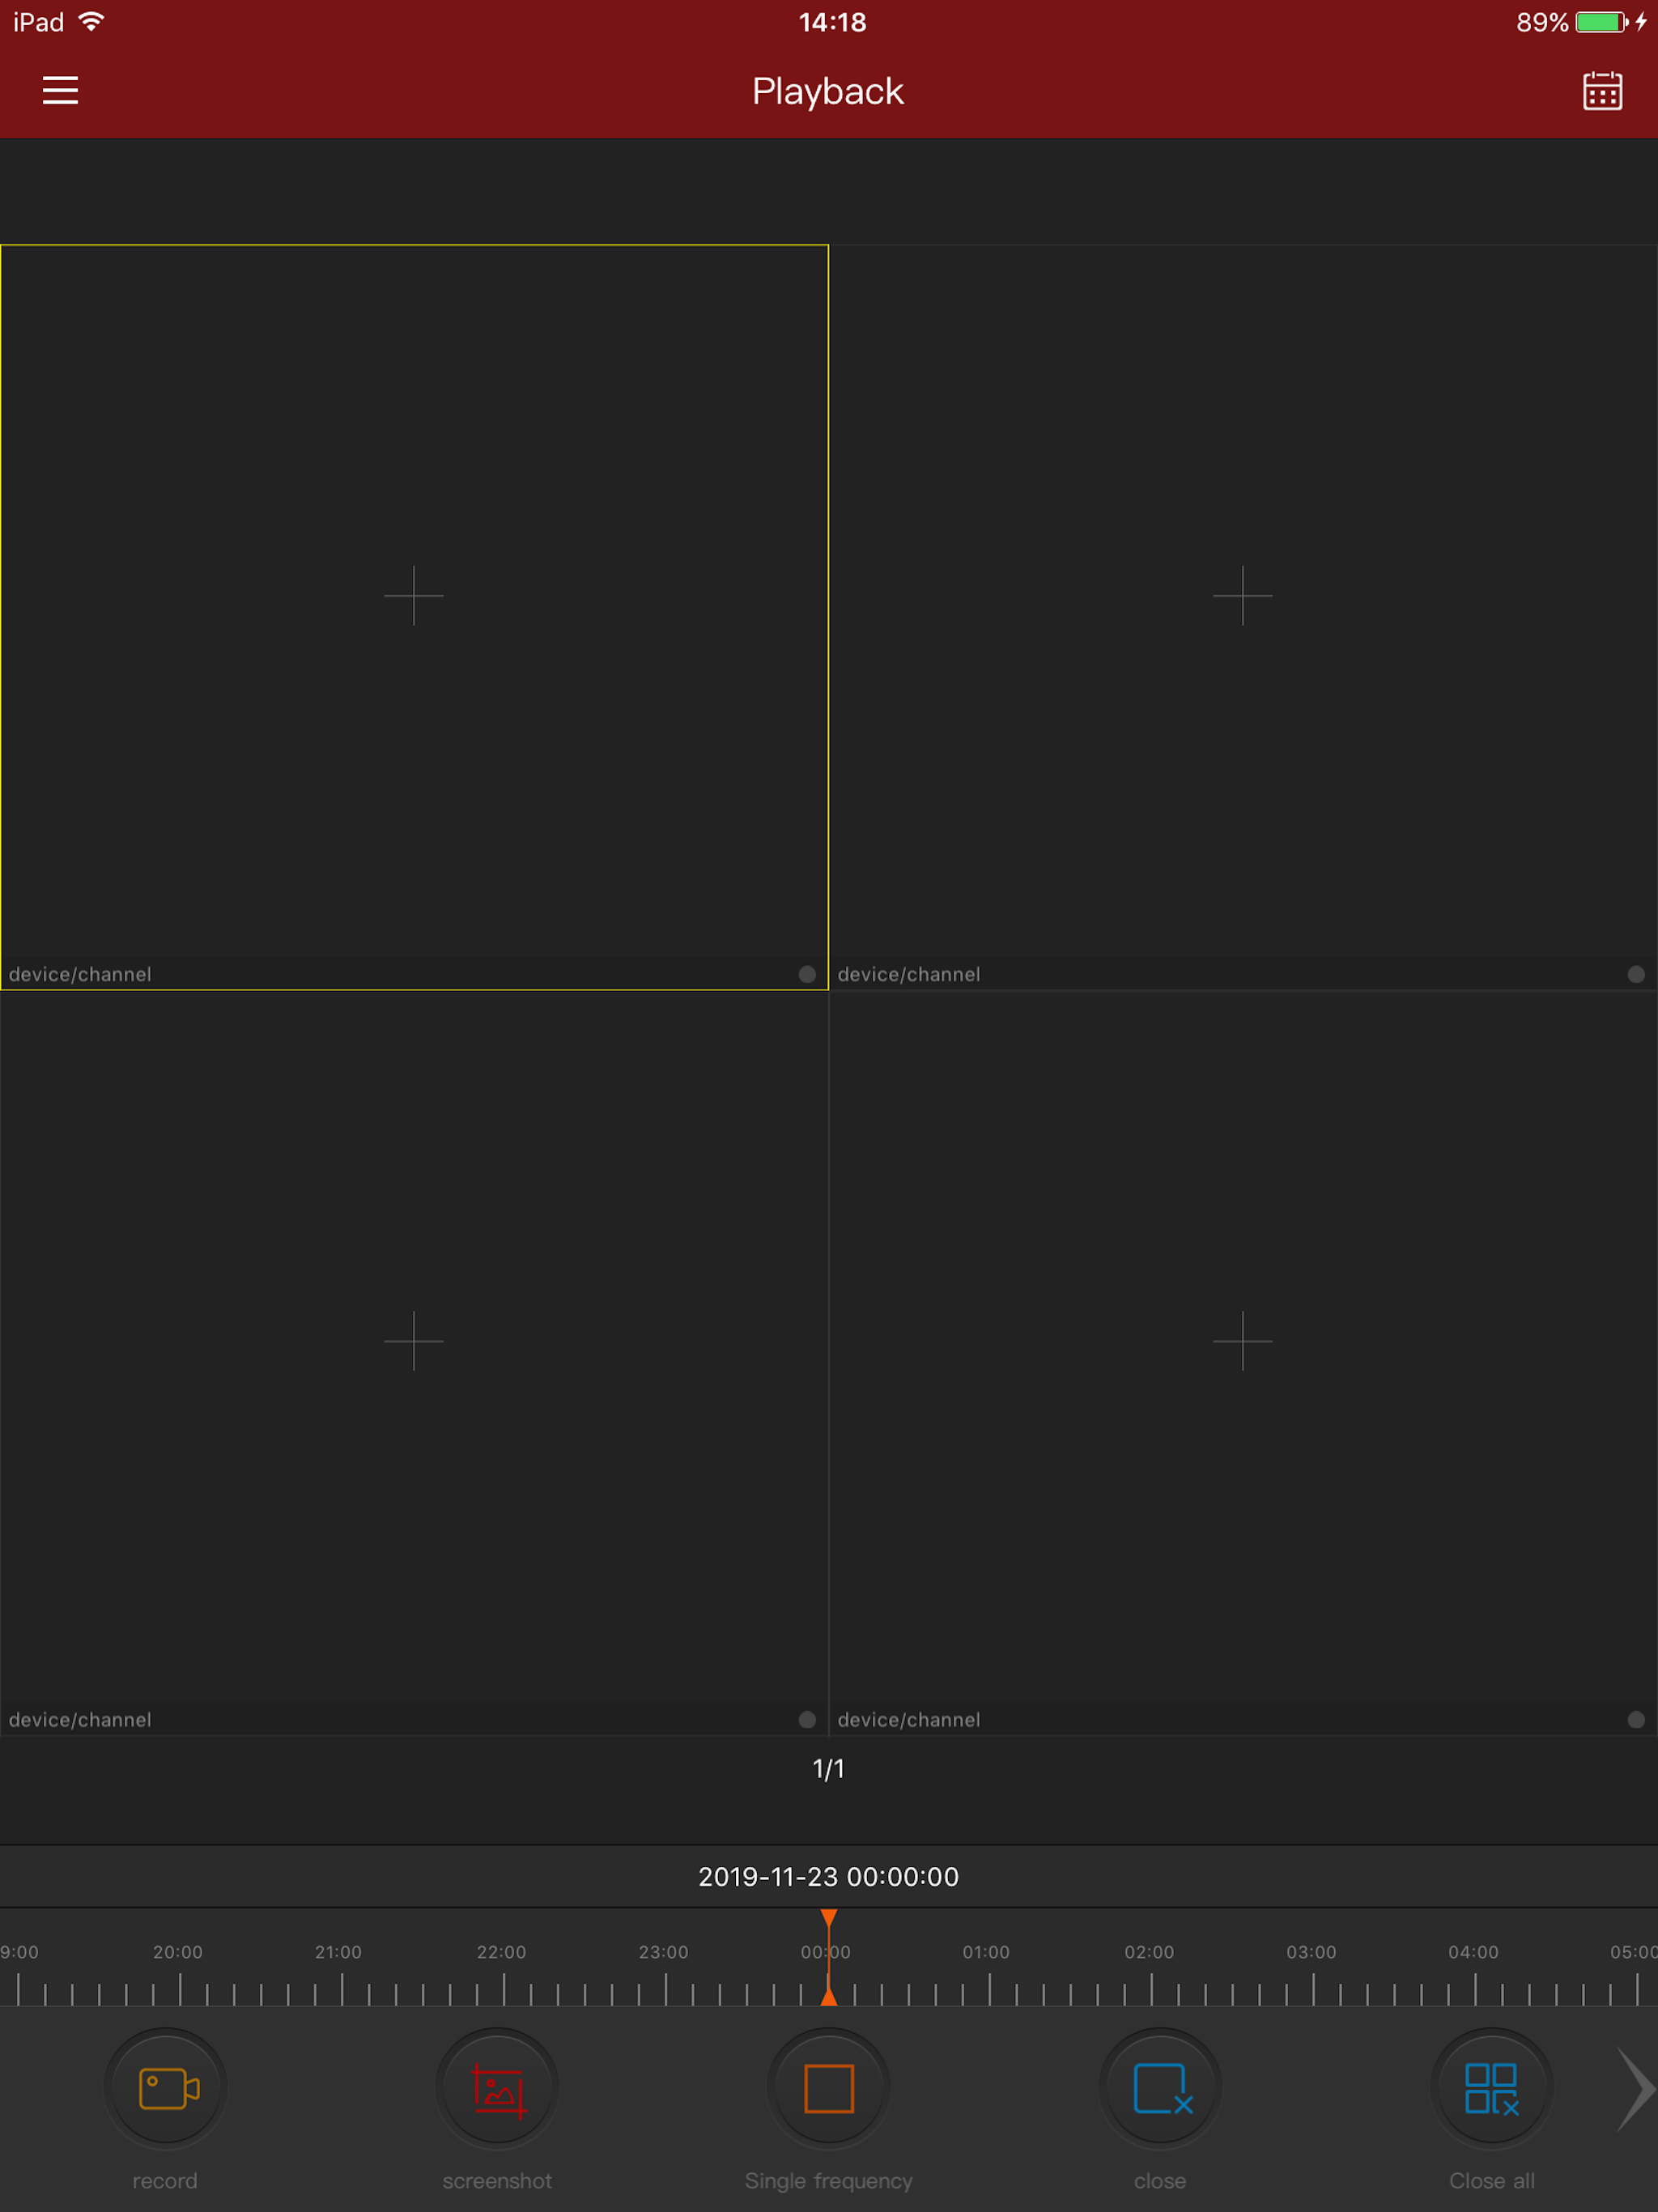
Task: Take a screenshot with screenshot icon
Action: pyautogui.click(x=497, y=2088)
